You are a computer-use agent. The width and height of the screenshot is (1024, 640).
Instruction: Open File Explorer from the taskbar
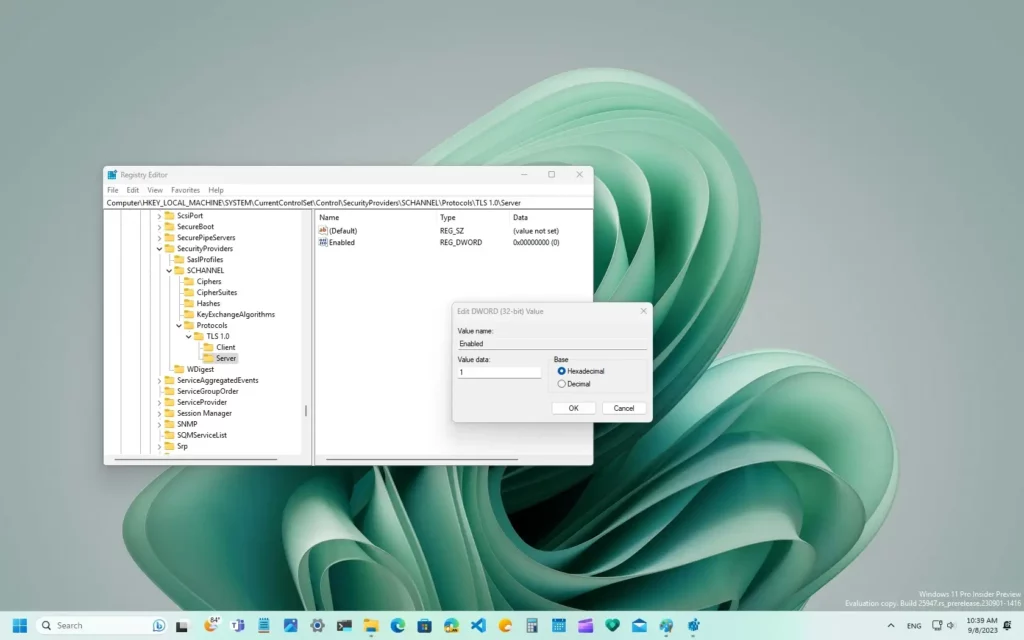coord(371,626)
